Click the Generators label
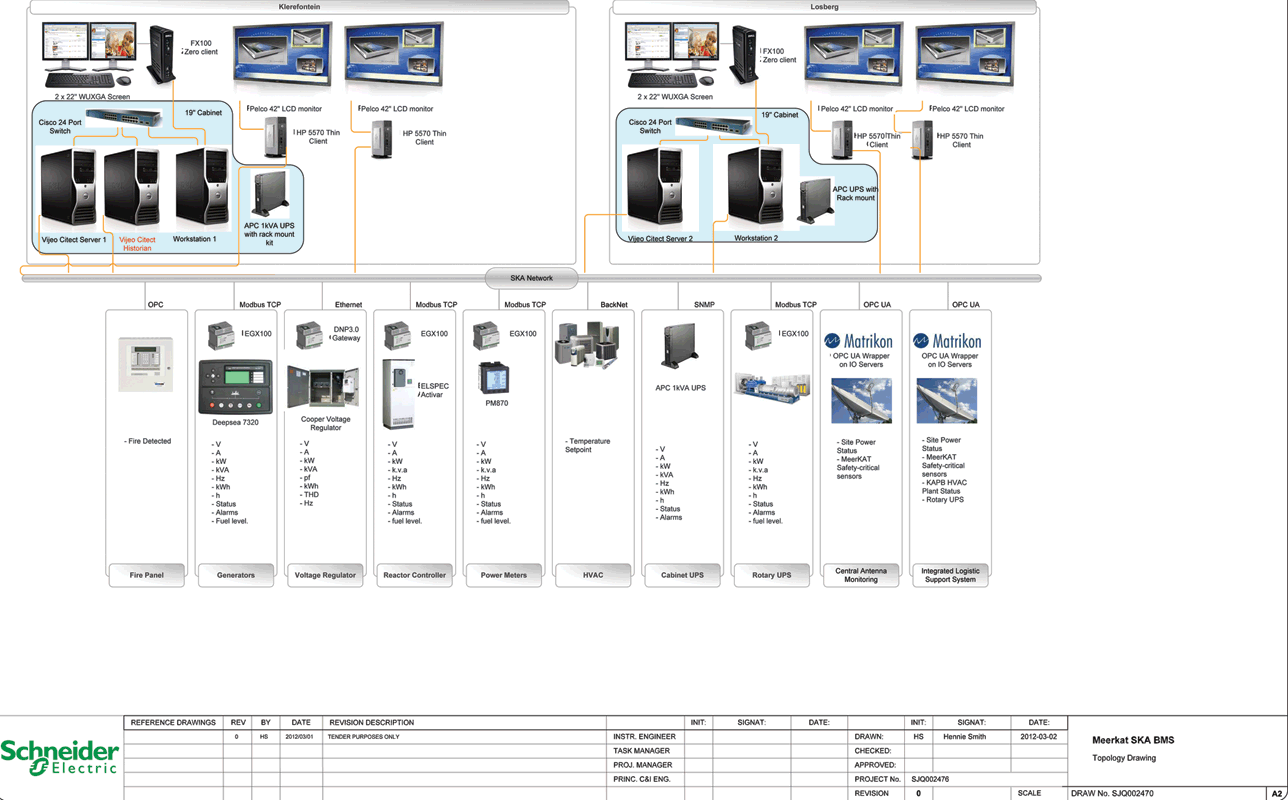The width and height of the screenshot is (1288, 800). click(236, 575)
